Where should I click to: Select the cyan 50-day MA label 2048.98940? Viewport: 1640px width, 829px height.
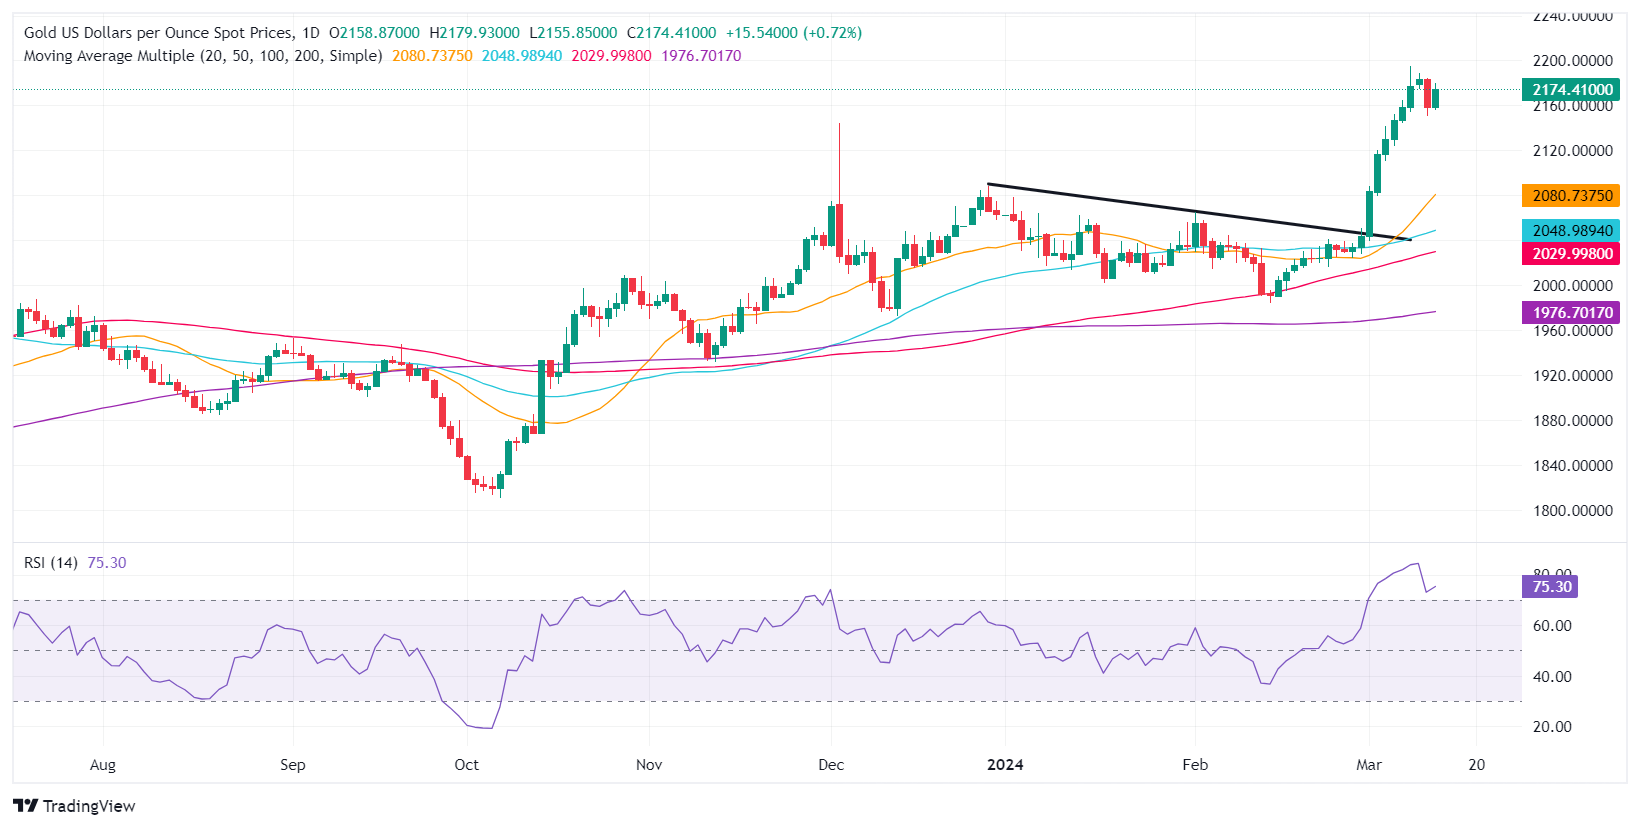click(1572, 231)
